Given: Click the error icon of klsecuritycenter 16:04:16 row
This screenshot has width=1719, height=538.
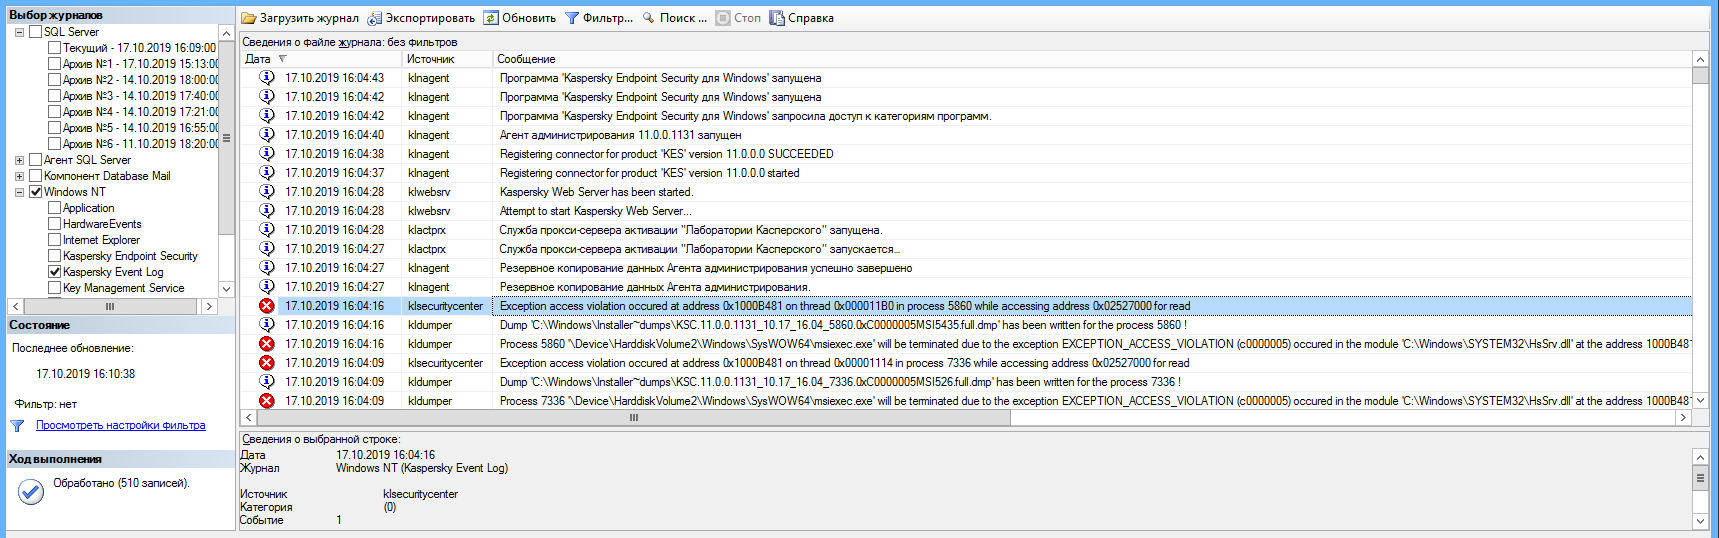Looking at the screenshot, I should (x=267, y=306).
